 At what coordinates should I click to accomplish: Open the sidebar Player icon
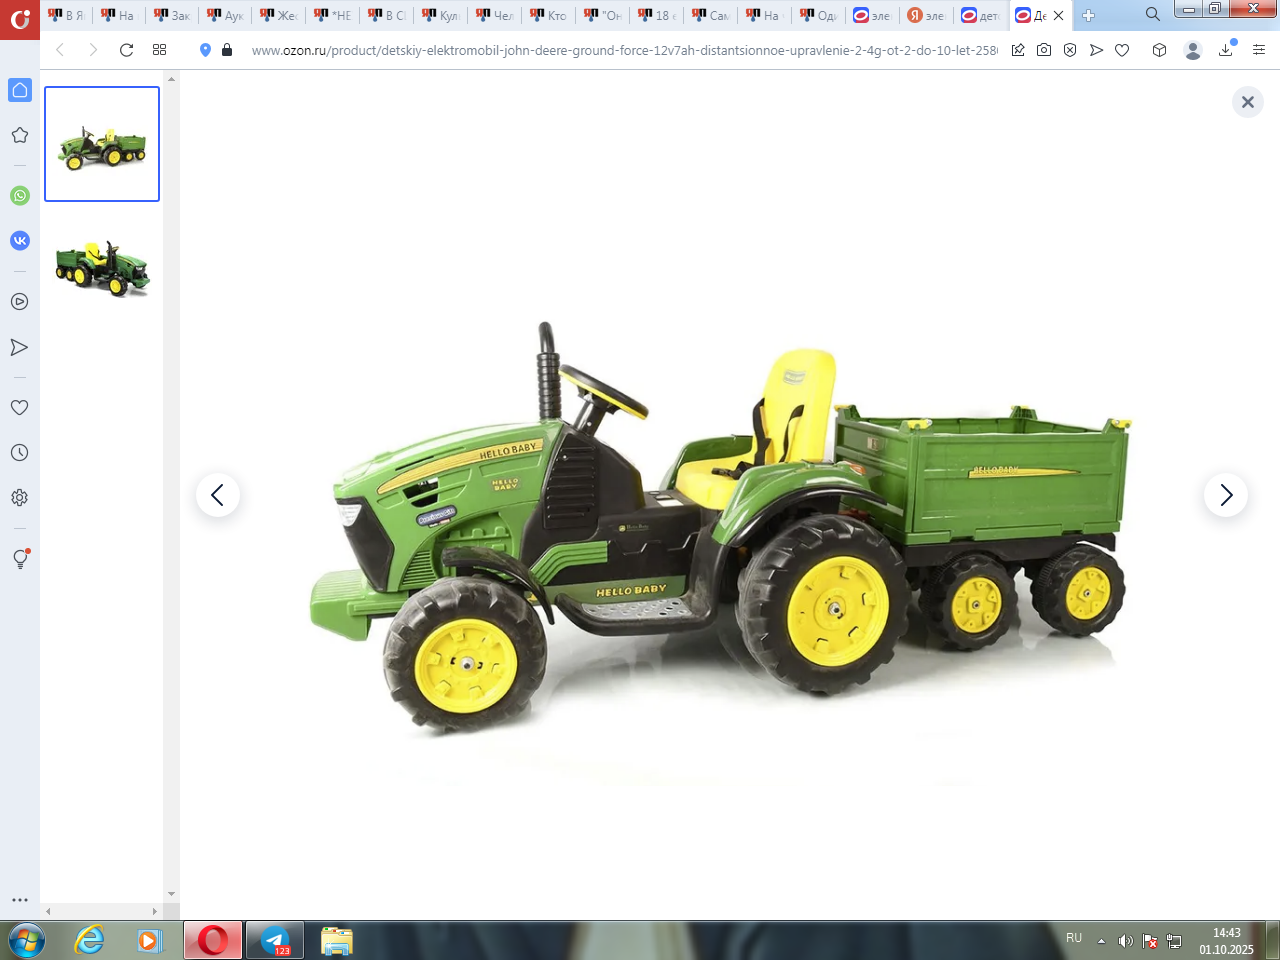click(x=20, y=302)
